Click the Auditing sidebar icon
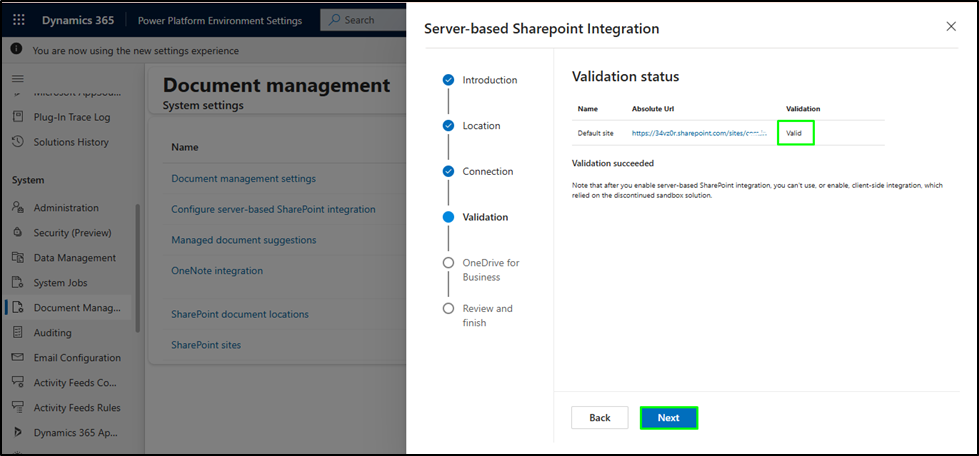 pyautogui.click(x=18, y=333)
